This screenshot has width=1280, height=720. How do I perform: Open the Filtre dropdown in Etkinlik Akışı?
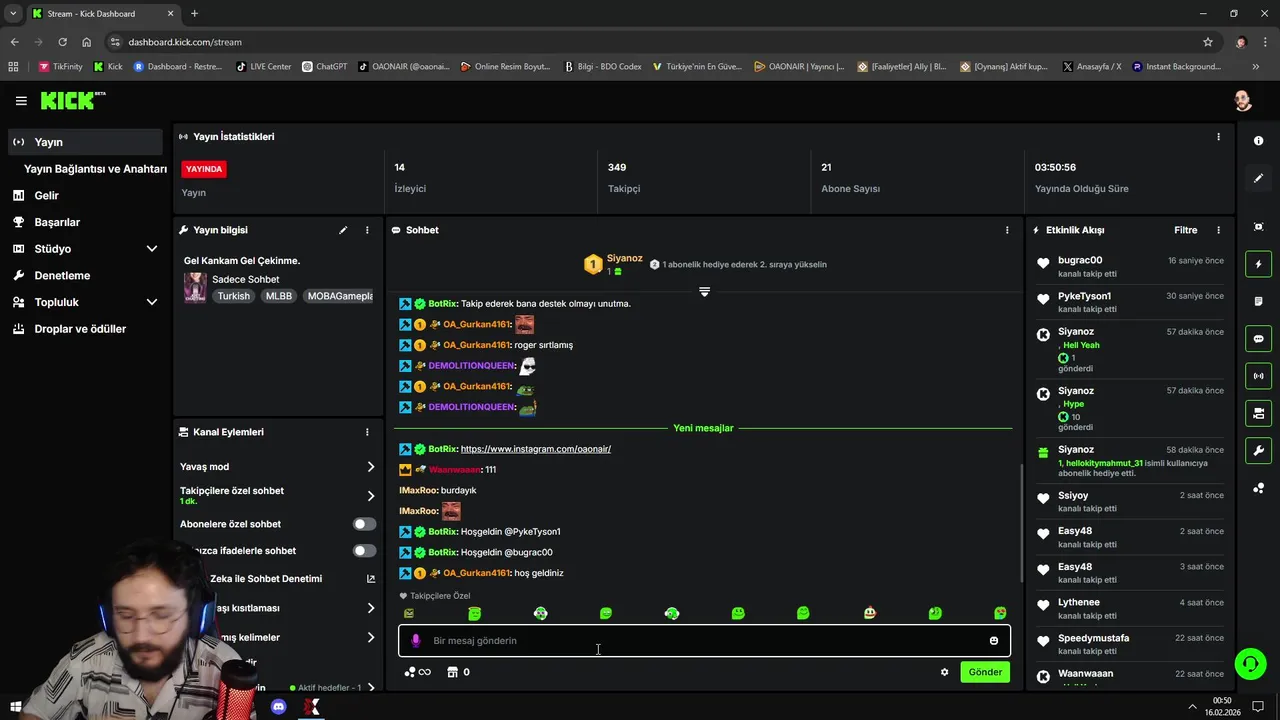click(x=1185, y=230)
